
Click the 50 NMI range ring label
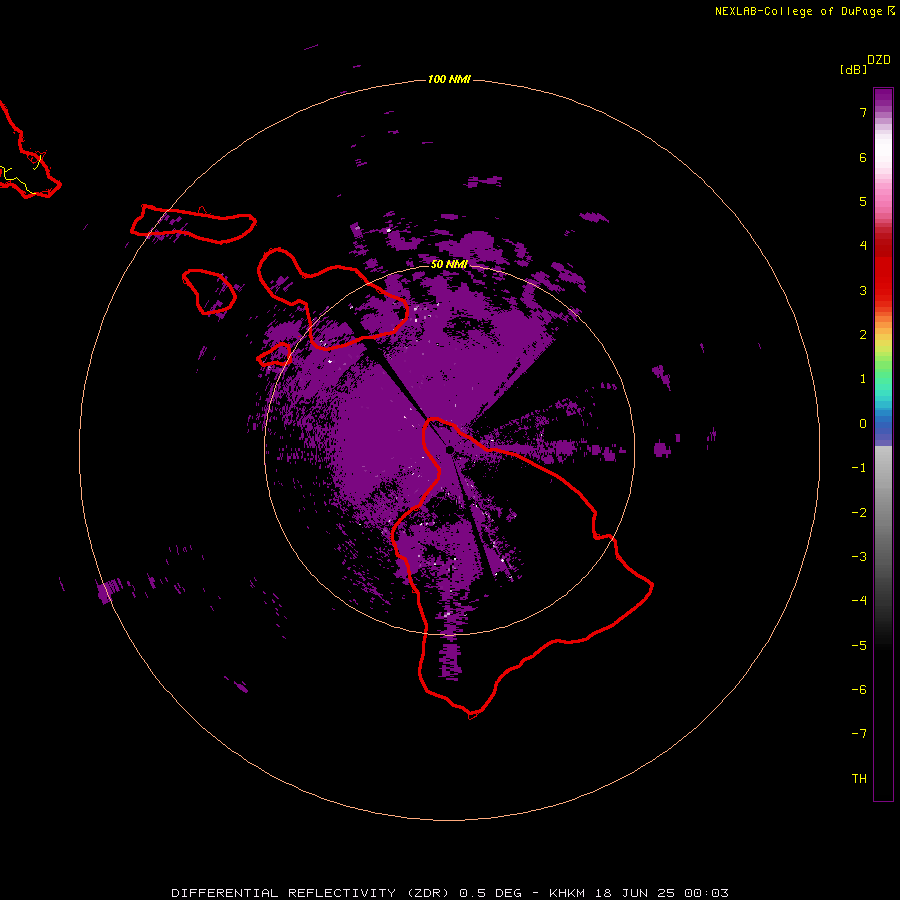click(x=449, y=264)
